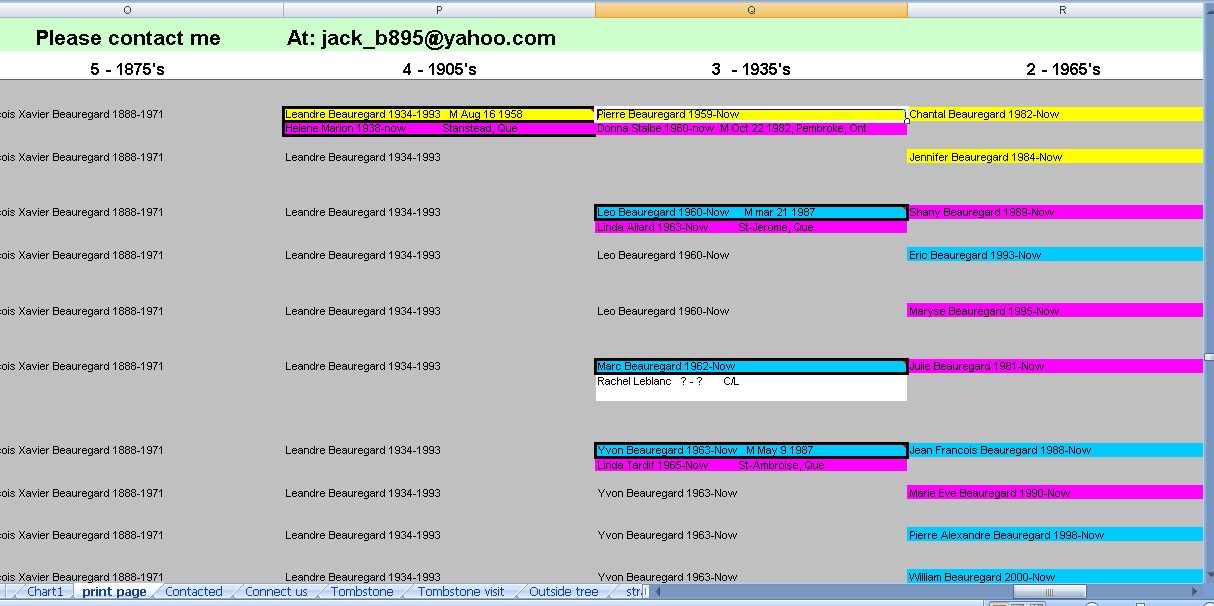This screenshot has height=606, width=1214.
Task: Select the blue Eric Beauregard 1993-Now cell
Action: [x=1055, y=255]
